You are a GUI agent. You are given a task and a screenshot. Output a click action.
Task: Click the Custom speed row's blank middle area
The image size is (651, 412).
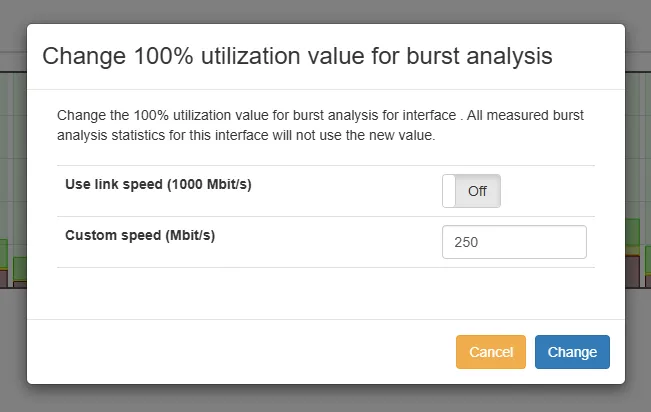[x=330, y=242]
